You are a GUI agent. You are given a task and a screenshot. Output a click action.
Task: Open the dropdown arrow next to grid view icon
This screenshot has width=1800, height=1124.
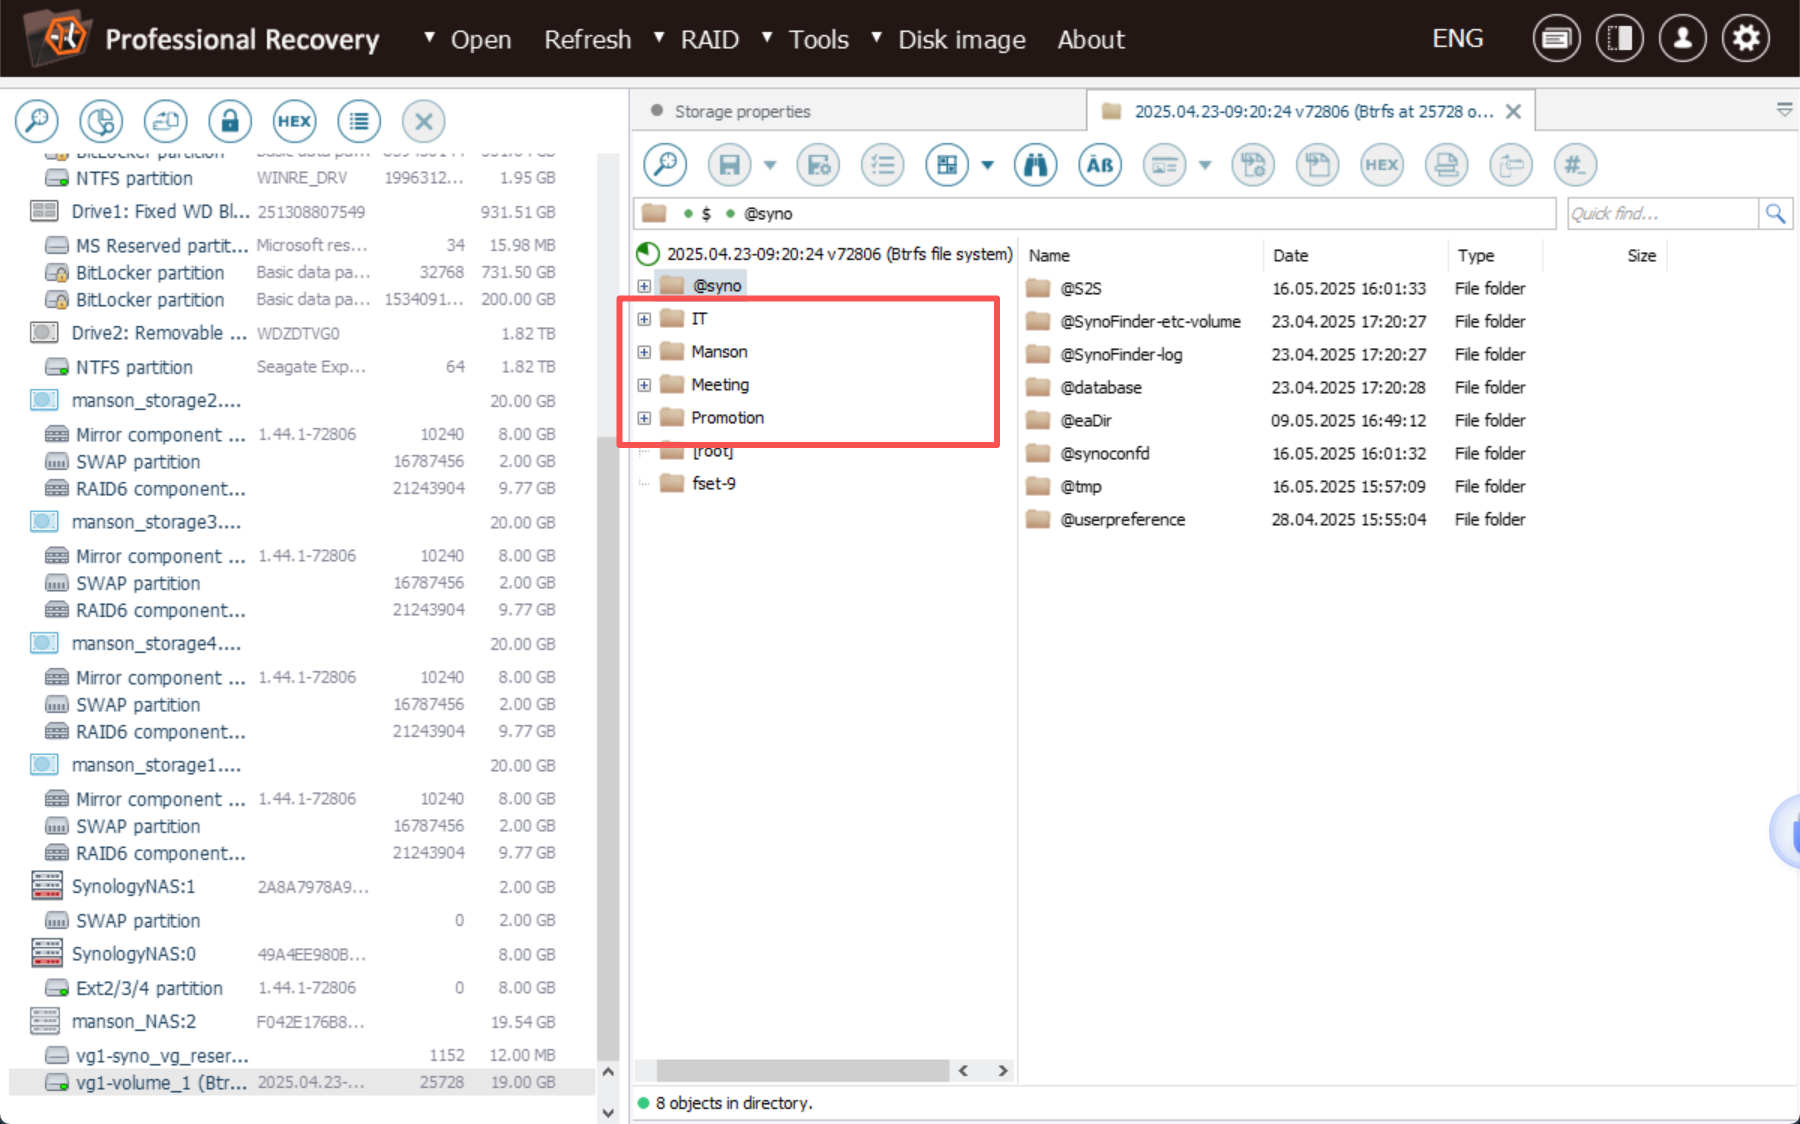tap(988, 165)
